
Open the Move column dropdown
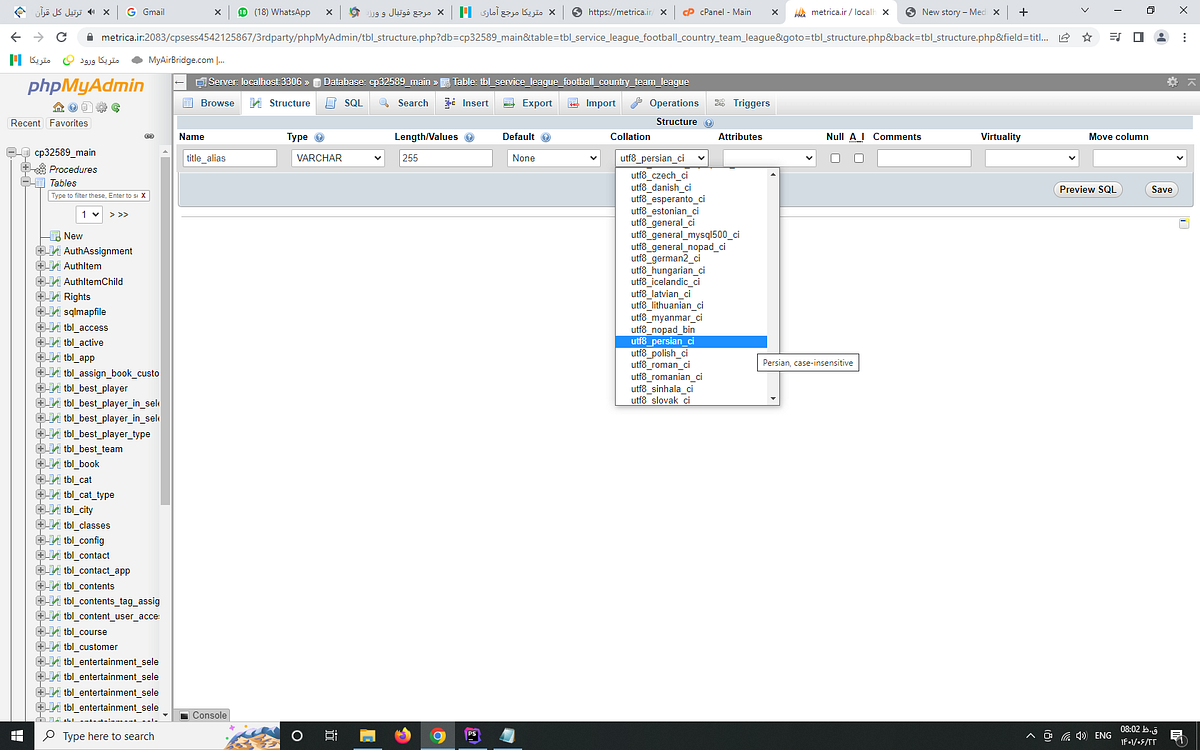point(1139,157)
